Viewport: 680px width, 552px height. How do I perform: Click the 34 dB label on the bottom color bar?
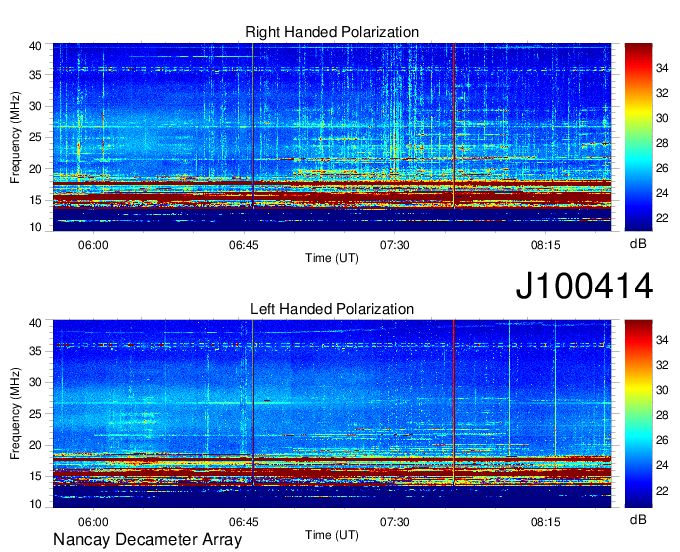pos(662,340)
